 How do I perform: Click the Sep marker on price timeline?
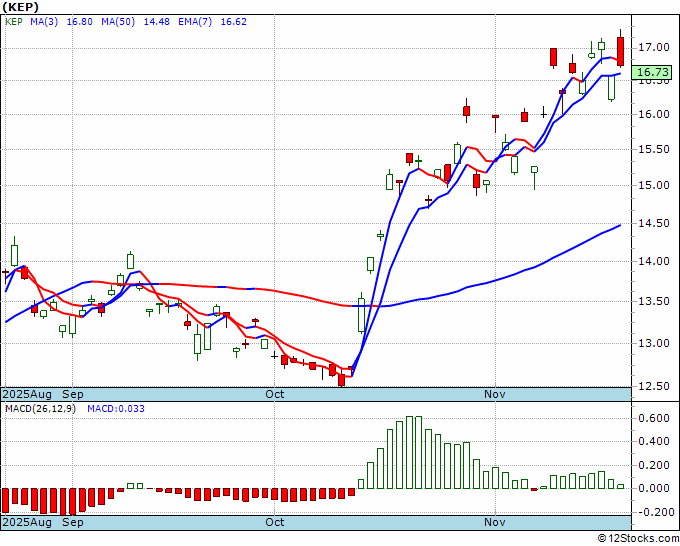(x=73, y=394)
